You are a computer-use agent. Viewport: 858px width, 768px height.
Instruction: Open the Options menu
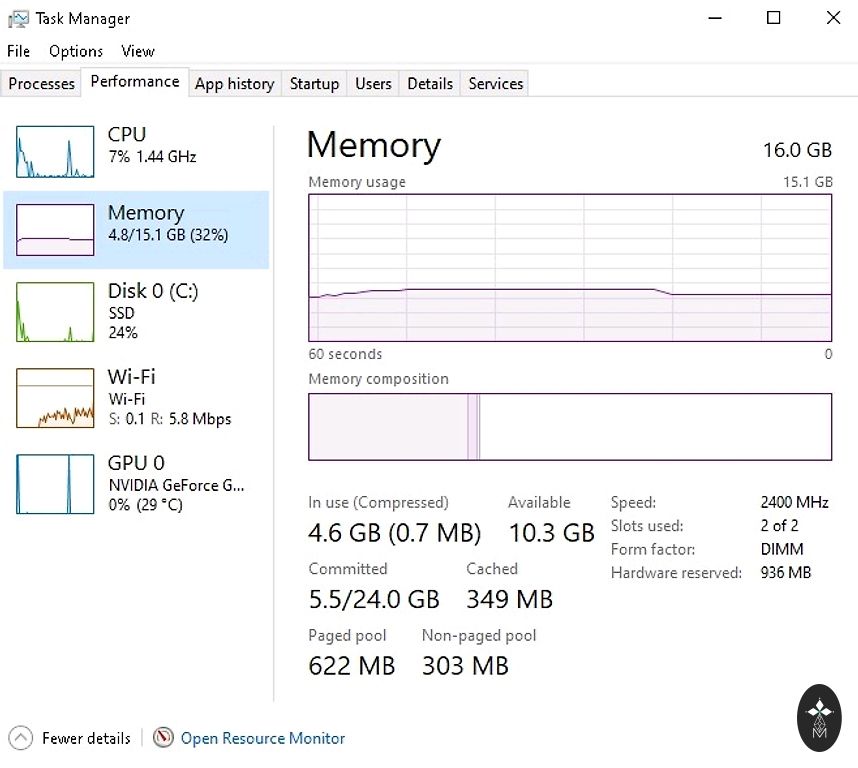tap(76, 51)
